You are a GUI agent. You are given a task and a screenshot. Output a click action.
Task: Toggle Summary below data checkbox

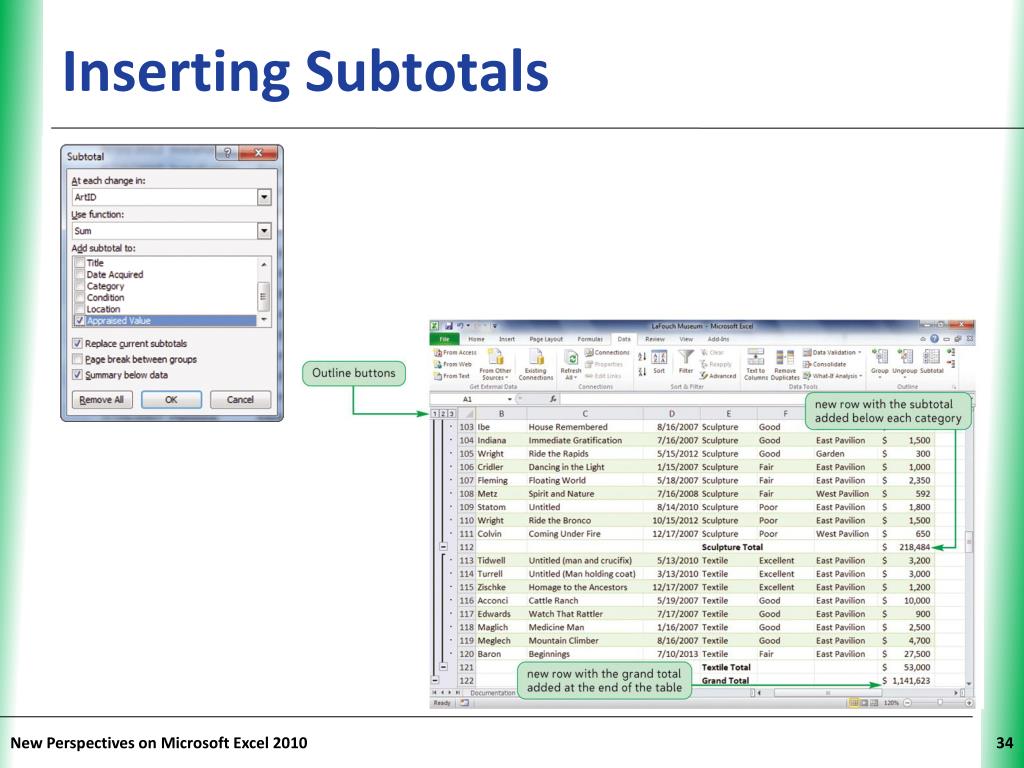coord(77,375)
